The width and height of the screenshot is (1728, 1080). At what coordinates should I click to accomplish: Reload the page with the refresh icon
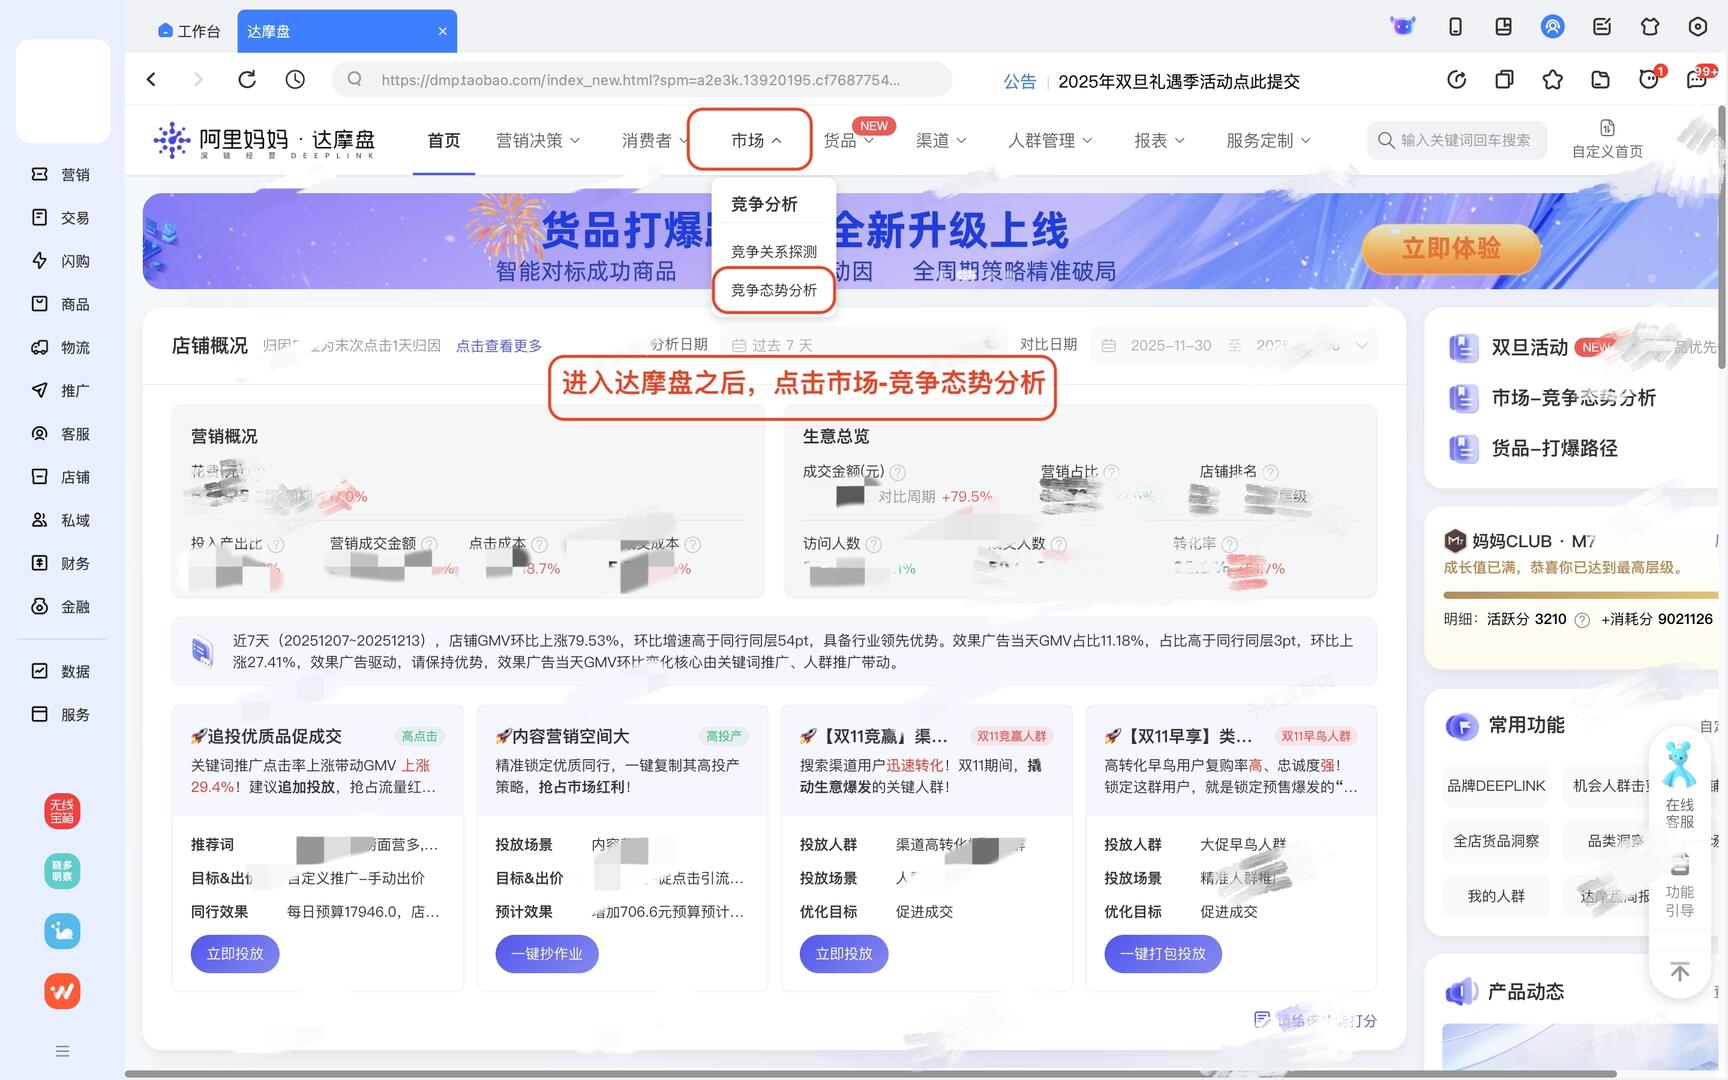[x=247, y=79]
